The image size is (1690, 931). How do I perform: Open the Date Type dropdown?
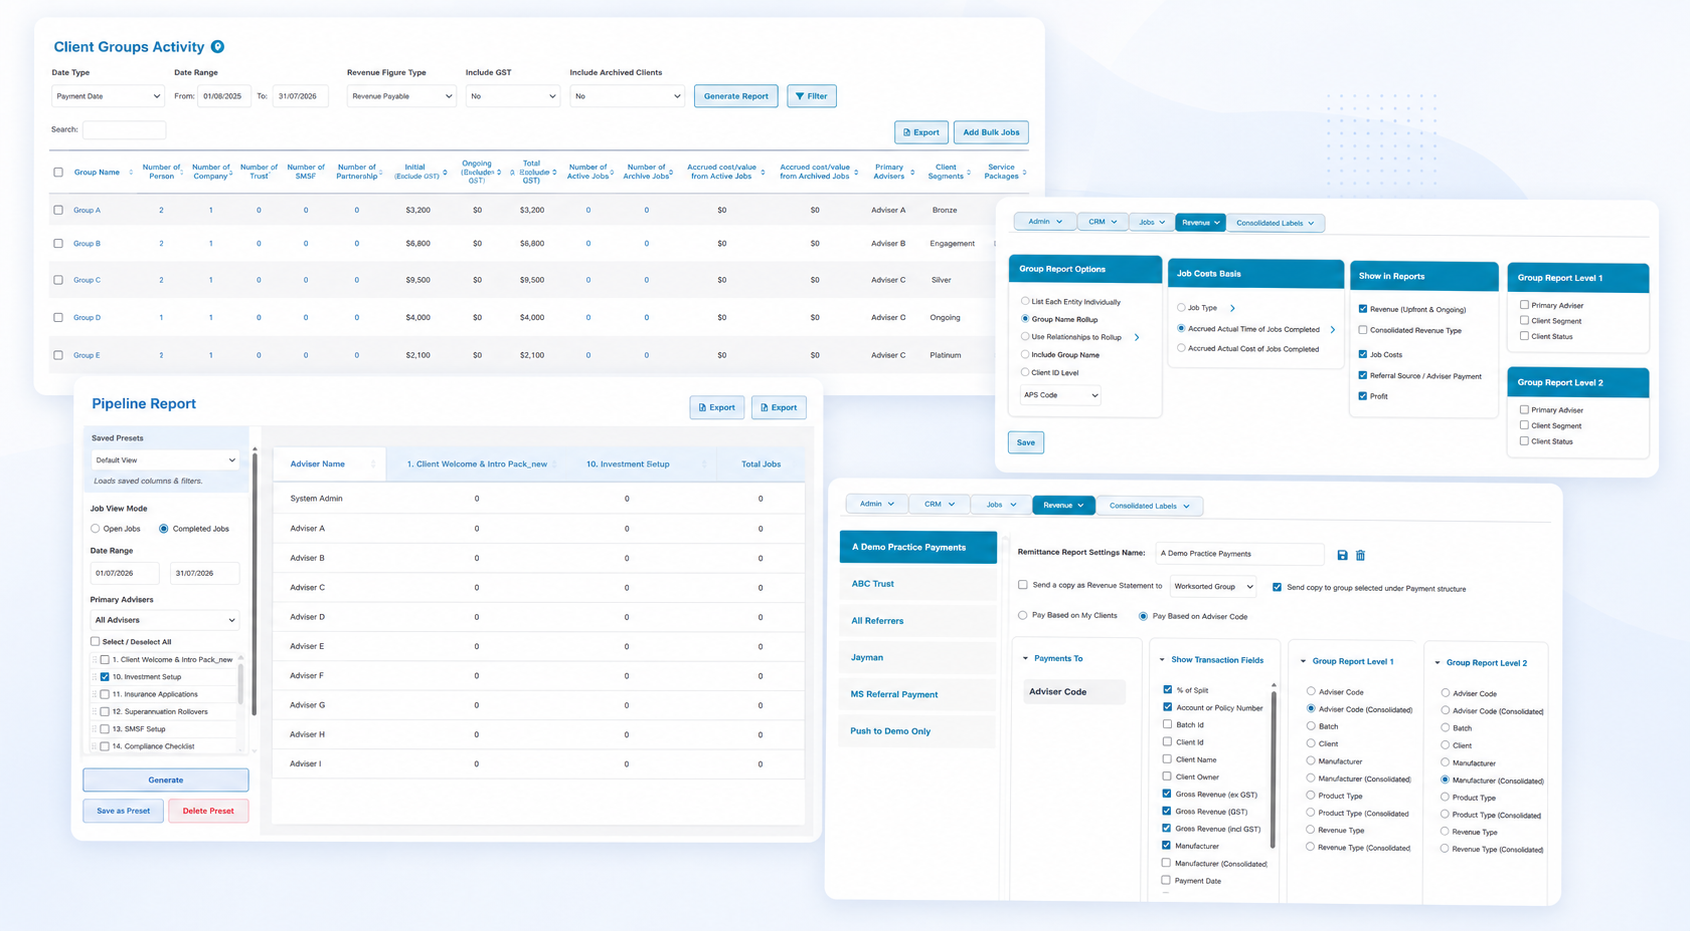(x=107, y=96)
